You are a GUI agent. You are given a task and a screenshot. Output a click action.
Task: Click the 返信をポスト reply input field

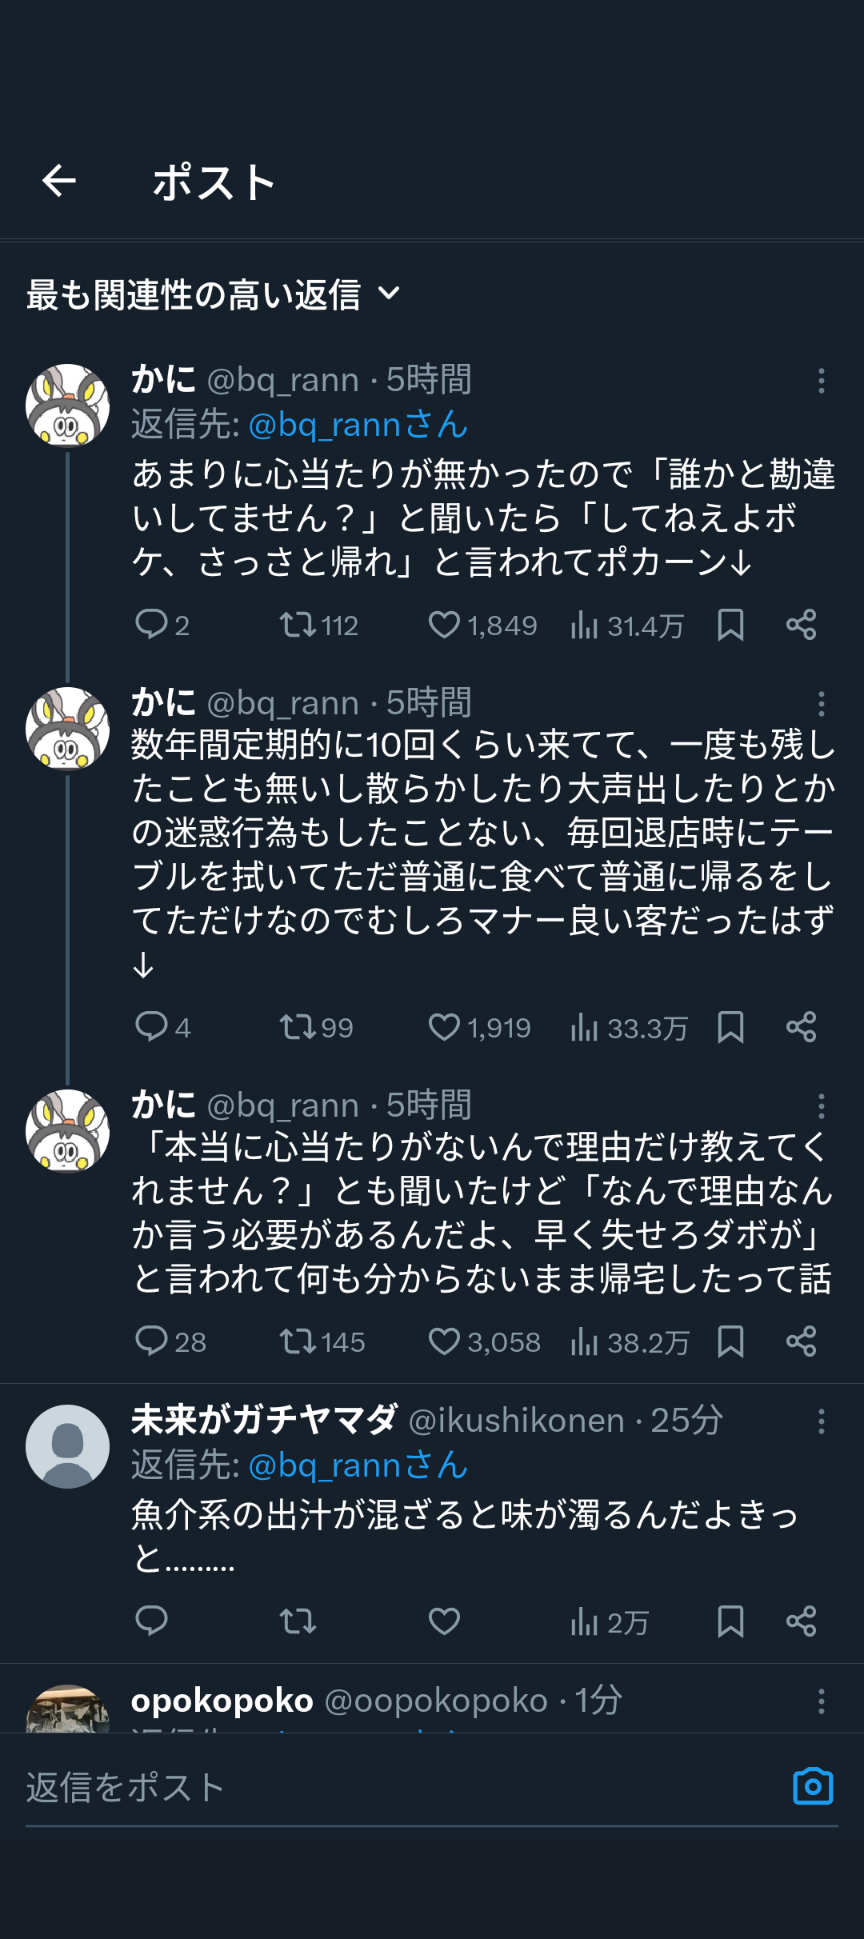[400, 1787]
